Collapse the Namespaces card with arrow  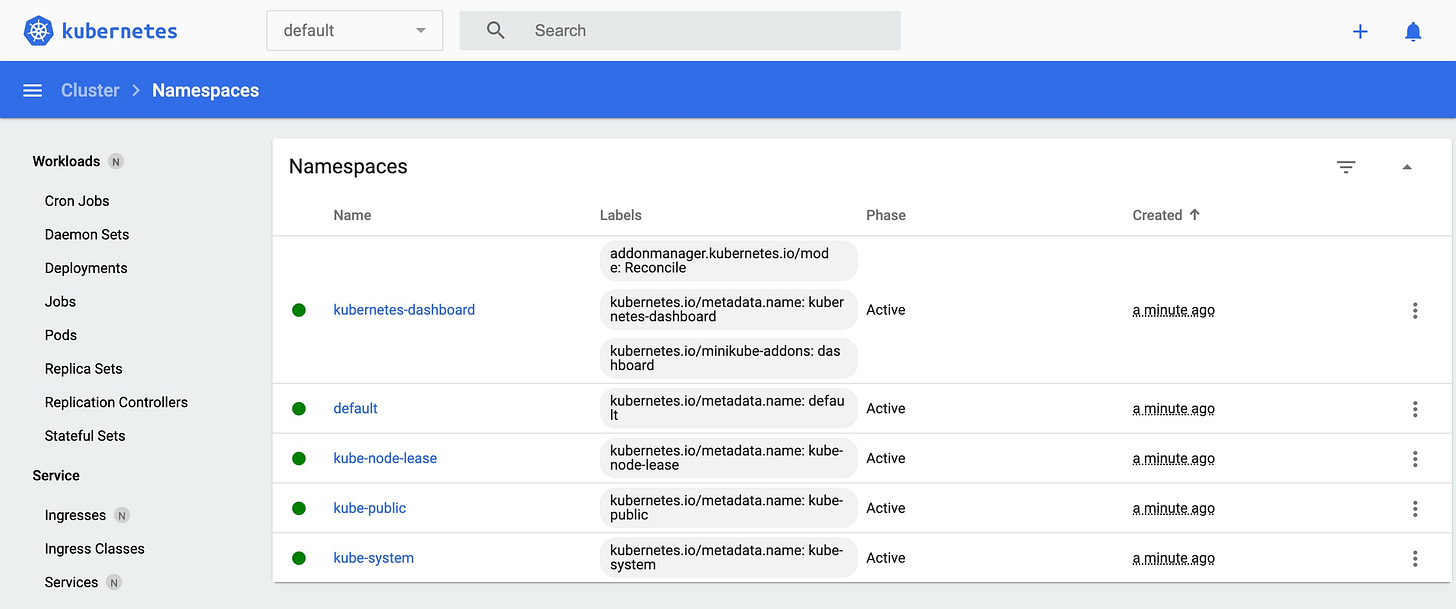point(1407,167)
